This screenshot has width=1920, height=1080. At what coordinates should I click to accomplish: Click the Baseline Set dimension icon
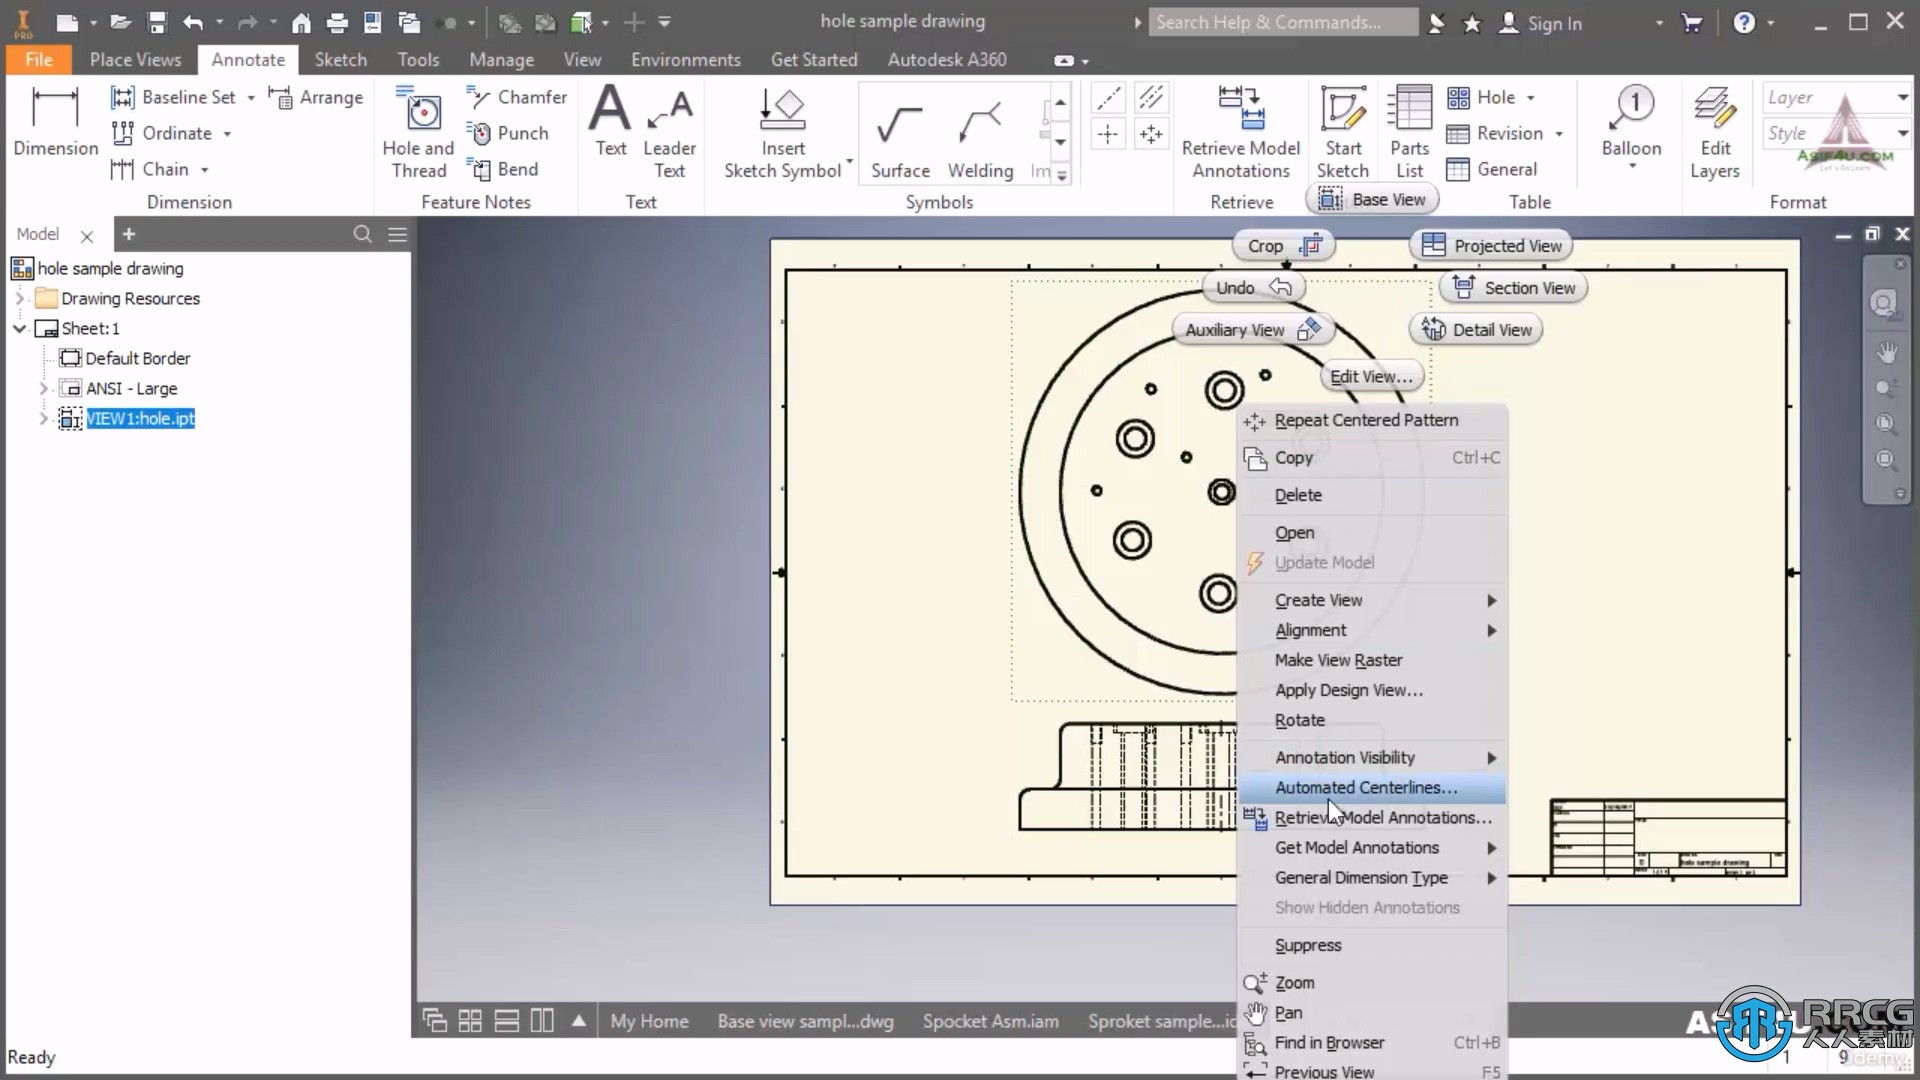[x=122, y=97]
